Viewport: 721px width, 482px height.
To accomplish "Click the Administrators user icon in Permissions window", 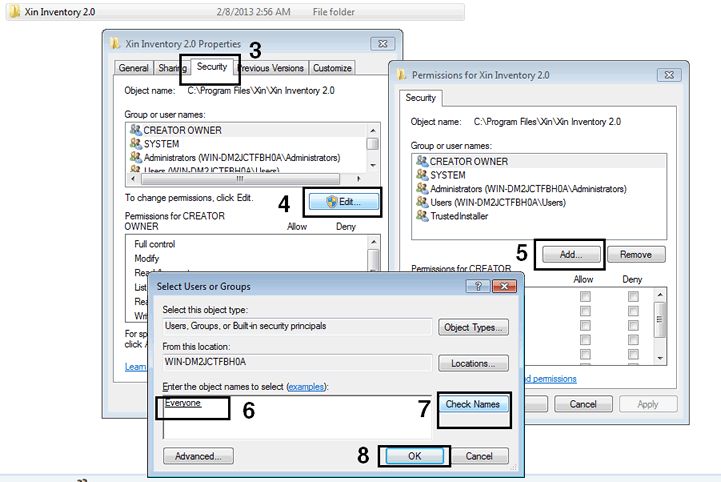I will click(422, 189).
